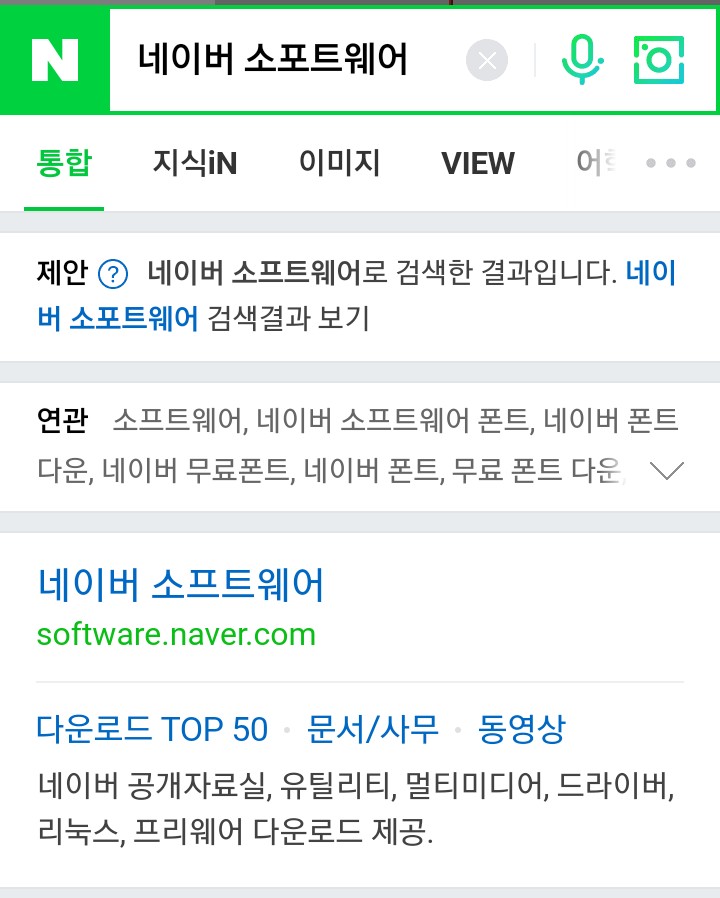Show the 제안 help question-mark icon
Screen dimensions: 720x898
(x=113, y=274)
